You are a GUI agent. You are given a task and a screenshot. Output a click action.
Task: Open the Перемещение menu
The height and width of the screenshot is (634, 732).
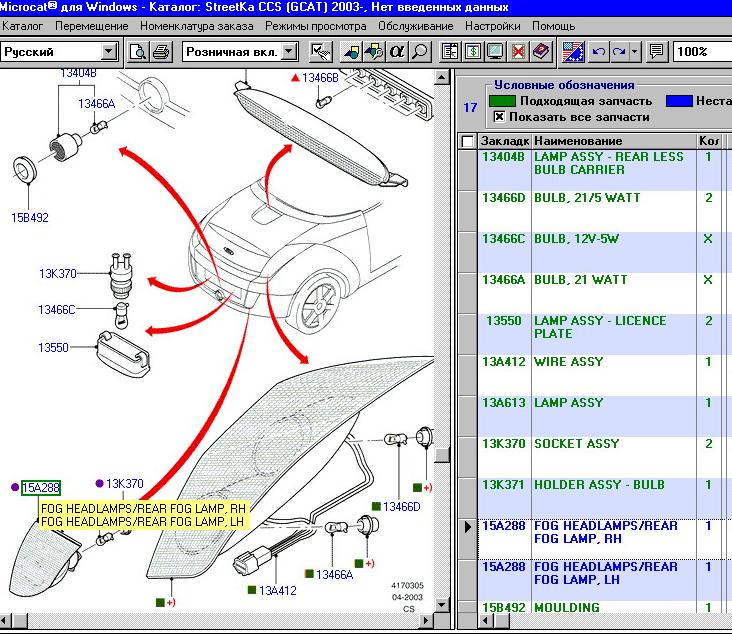pos(92,26)
